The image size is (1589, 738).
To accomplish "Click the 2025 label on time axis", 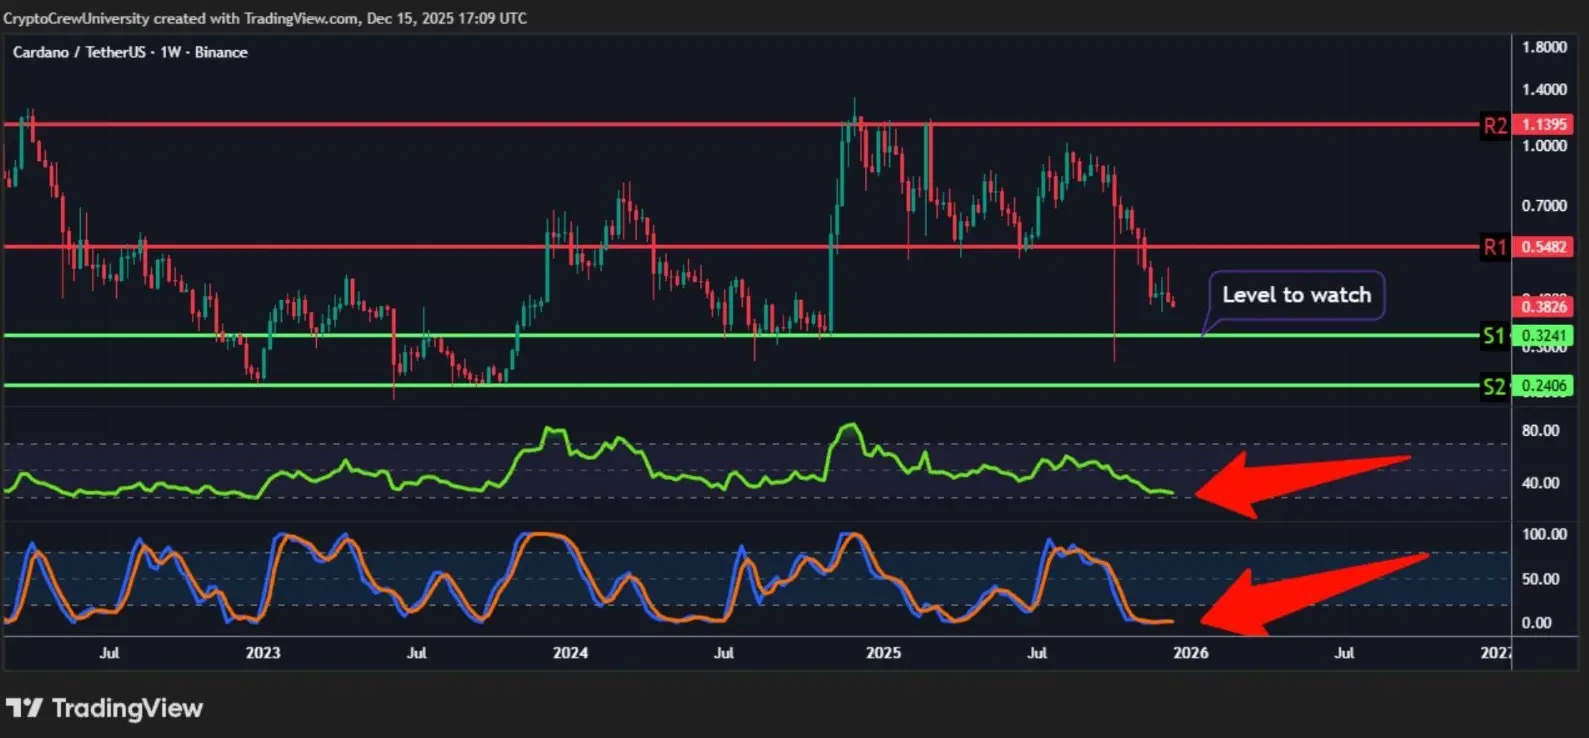I will click(x=883, y=653).
